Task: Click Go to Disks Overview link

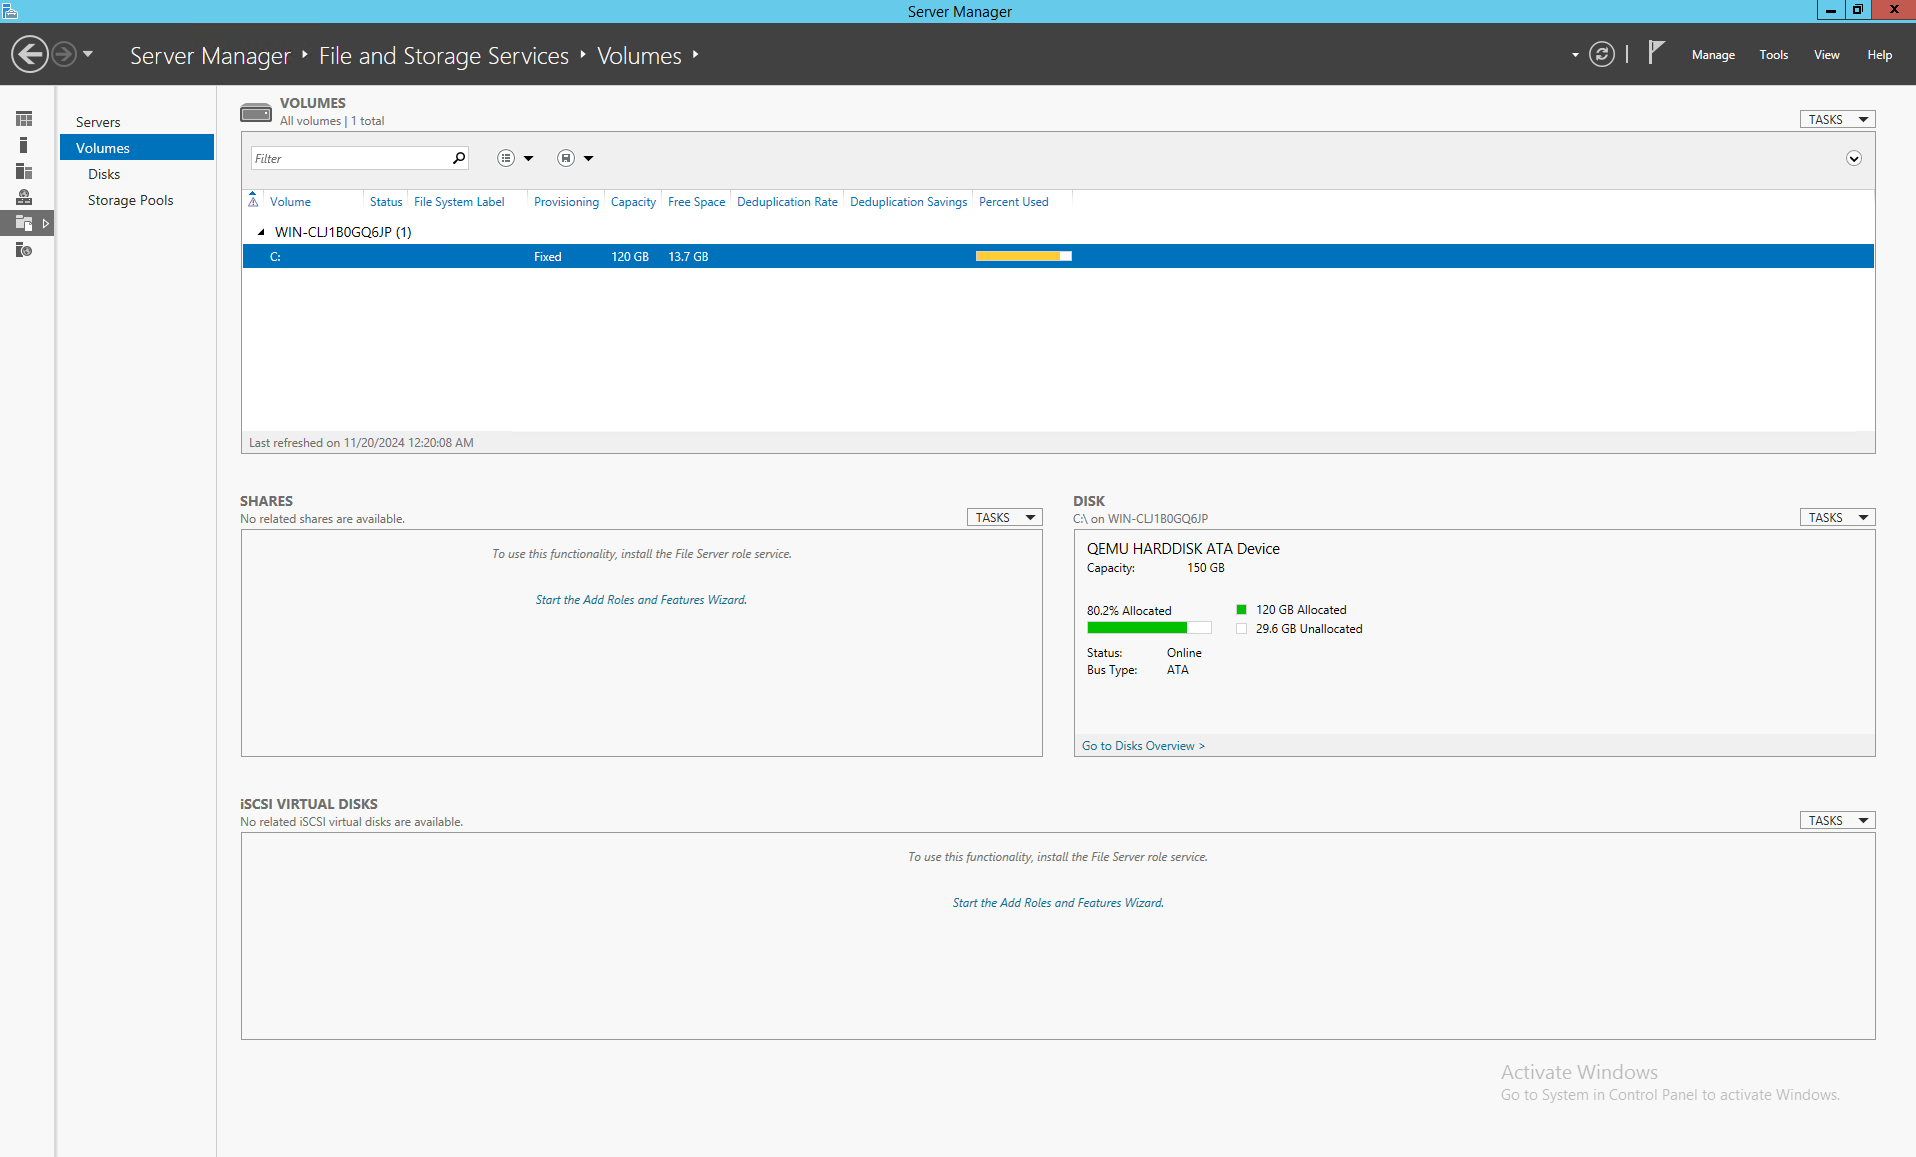Action: coord(1143,746)
